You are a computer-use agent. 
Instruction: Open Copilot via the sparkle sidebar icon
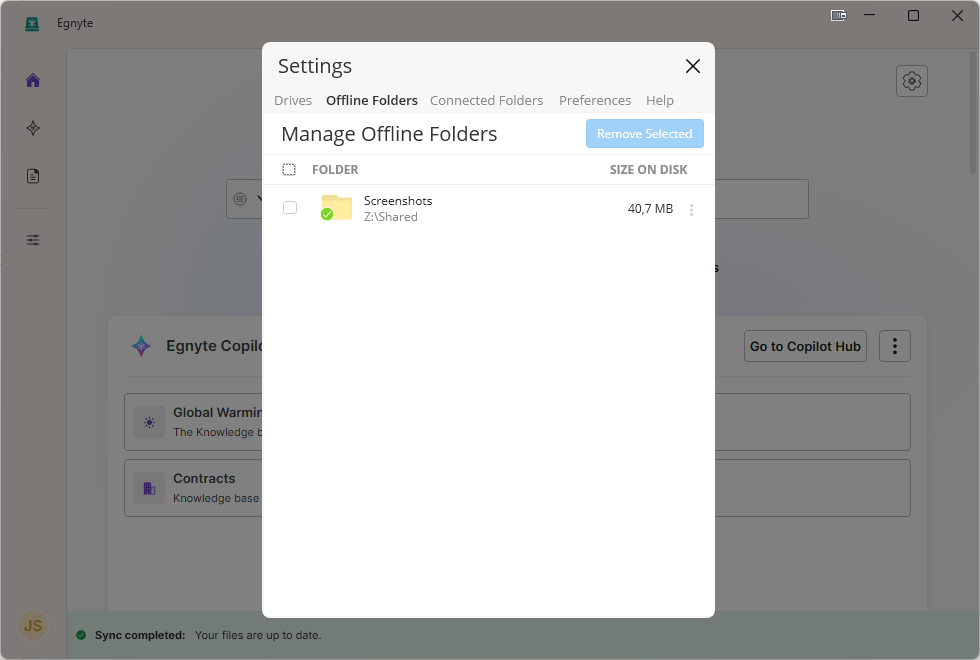[x=32, y=128]
